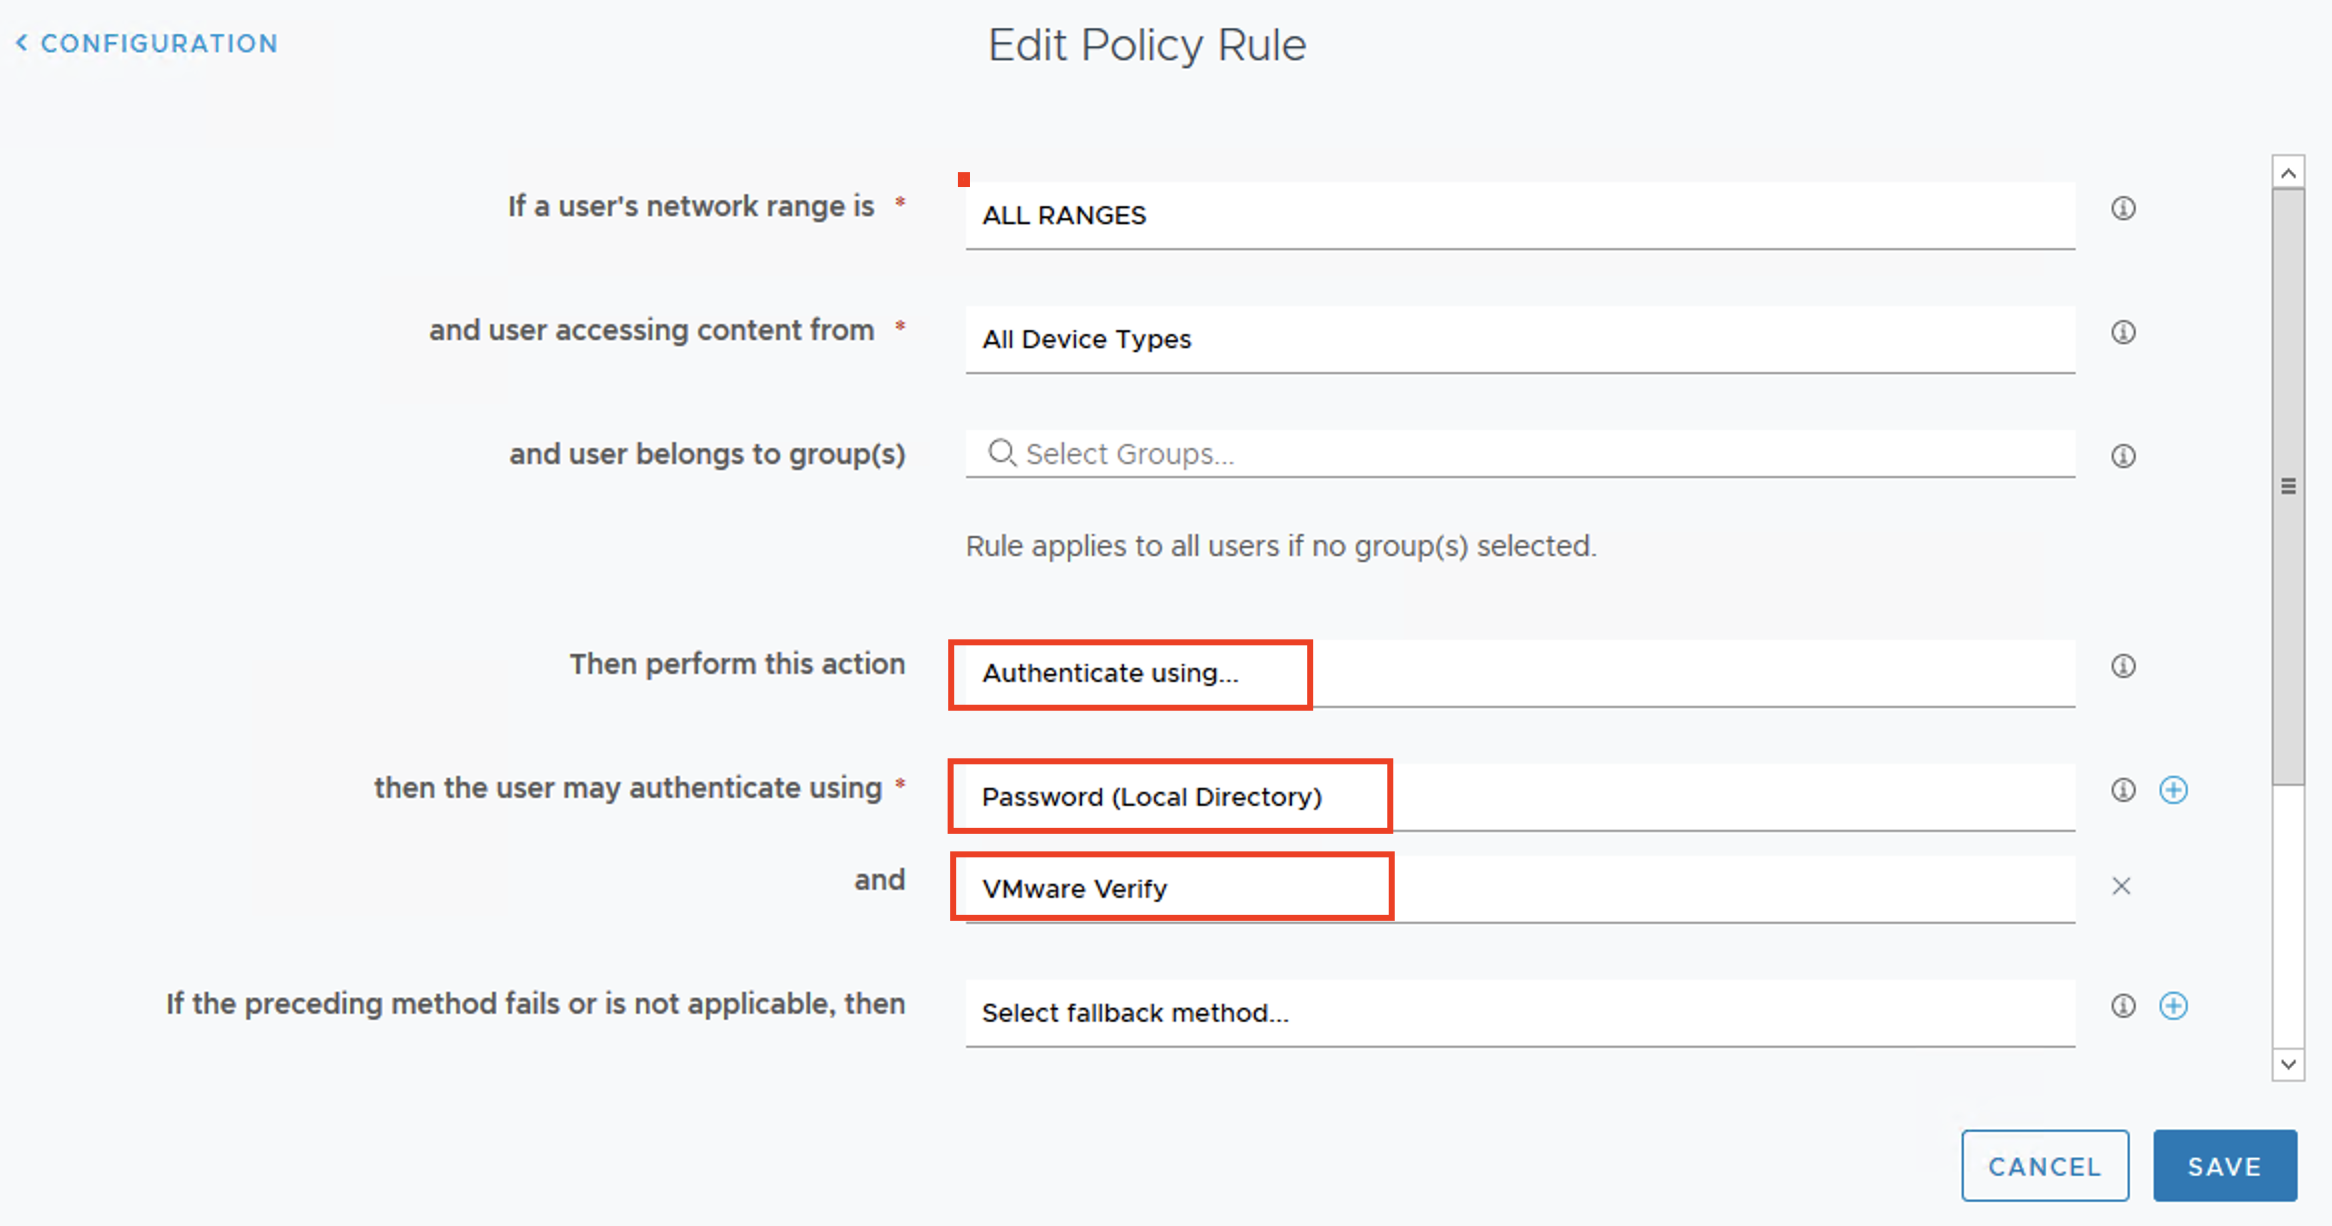This screenshot has height=1226, width=2332.
Task: Click info icon next to All Device Types
Action: click(x=2123, y=332)
